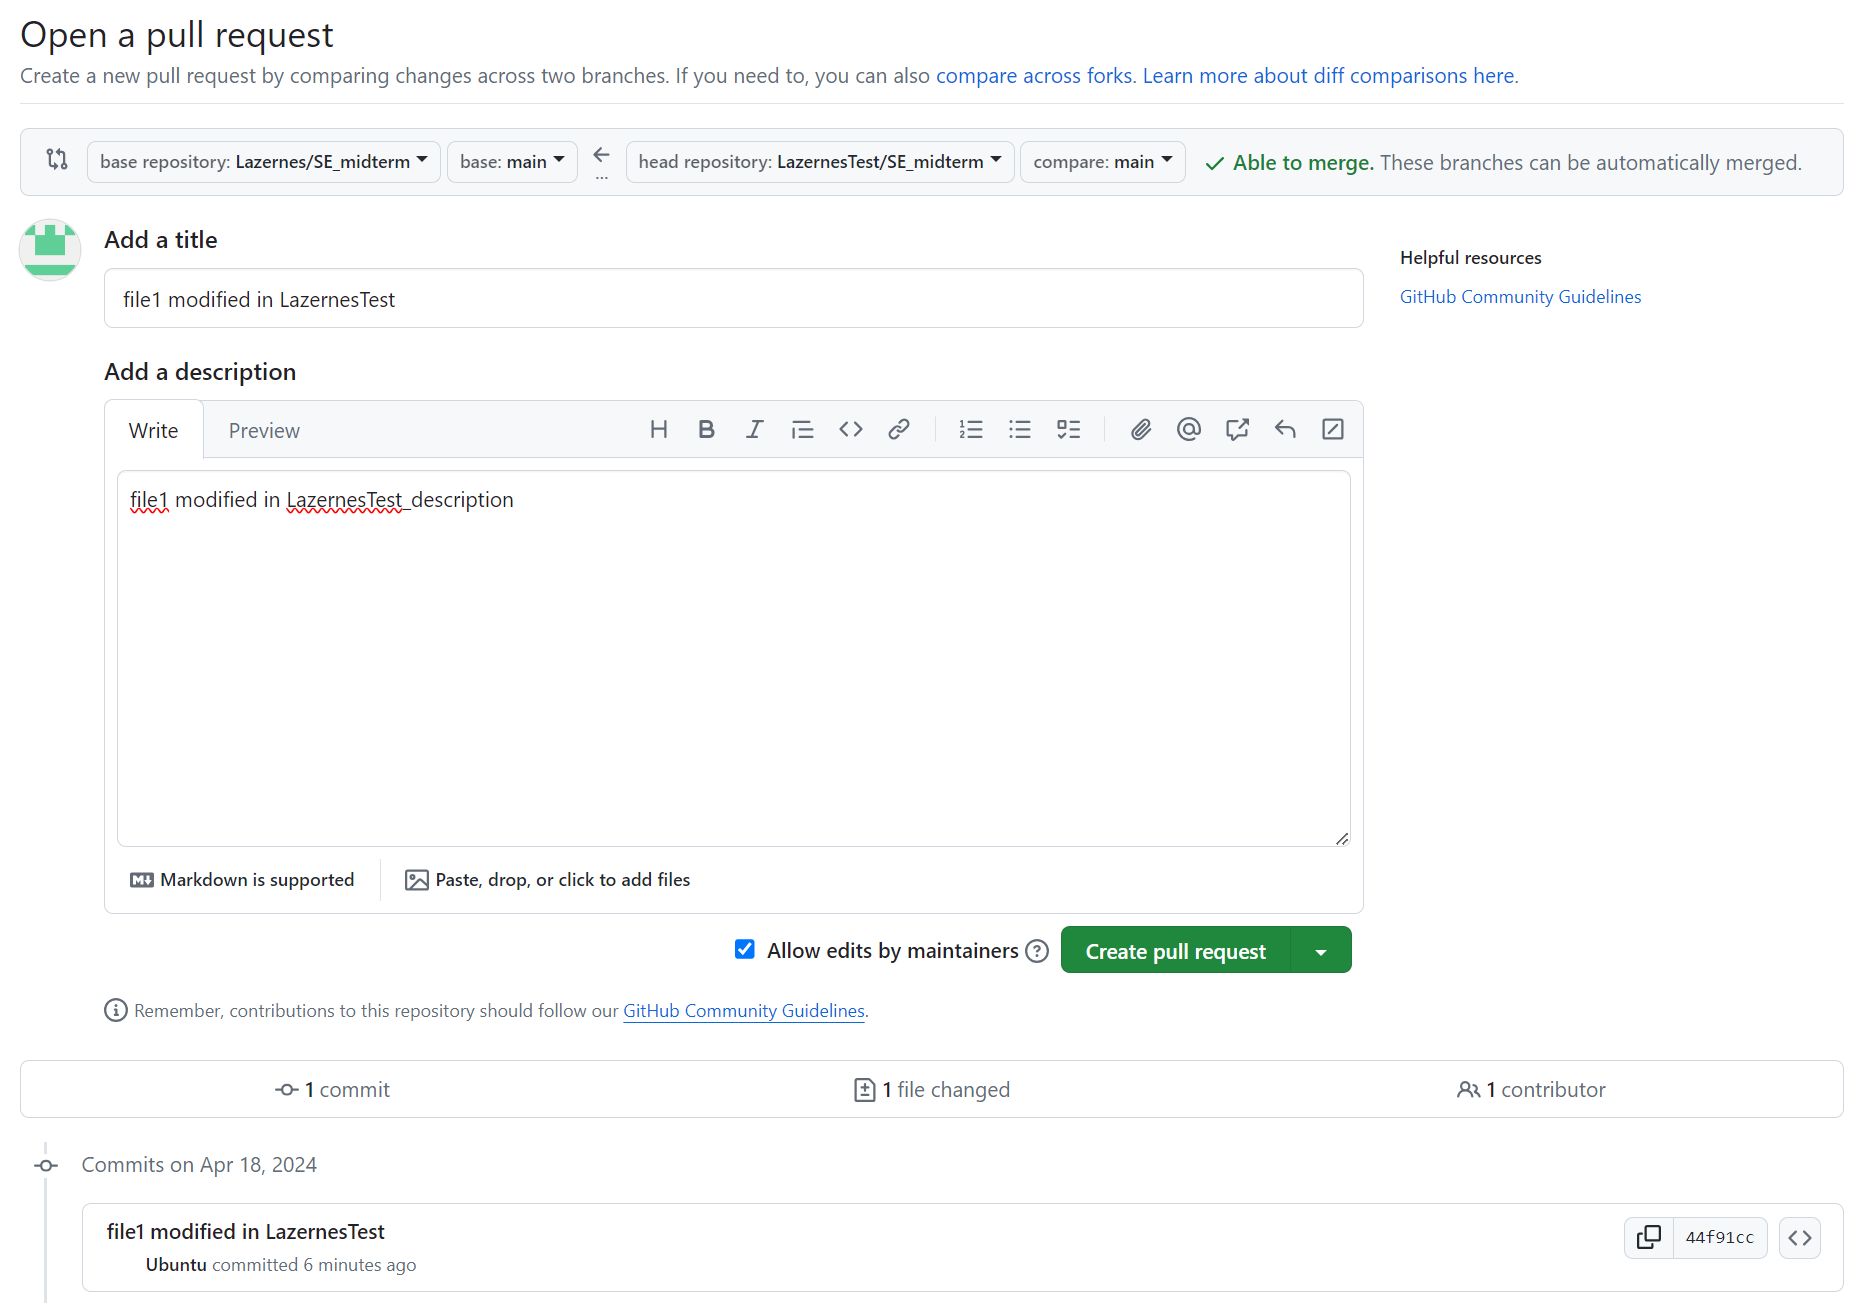Insert a task list
1875x1303 pixels.
coord(1068,430)
